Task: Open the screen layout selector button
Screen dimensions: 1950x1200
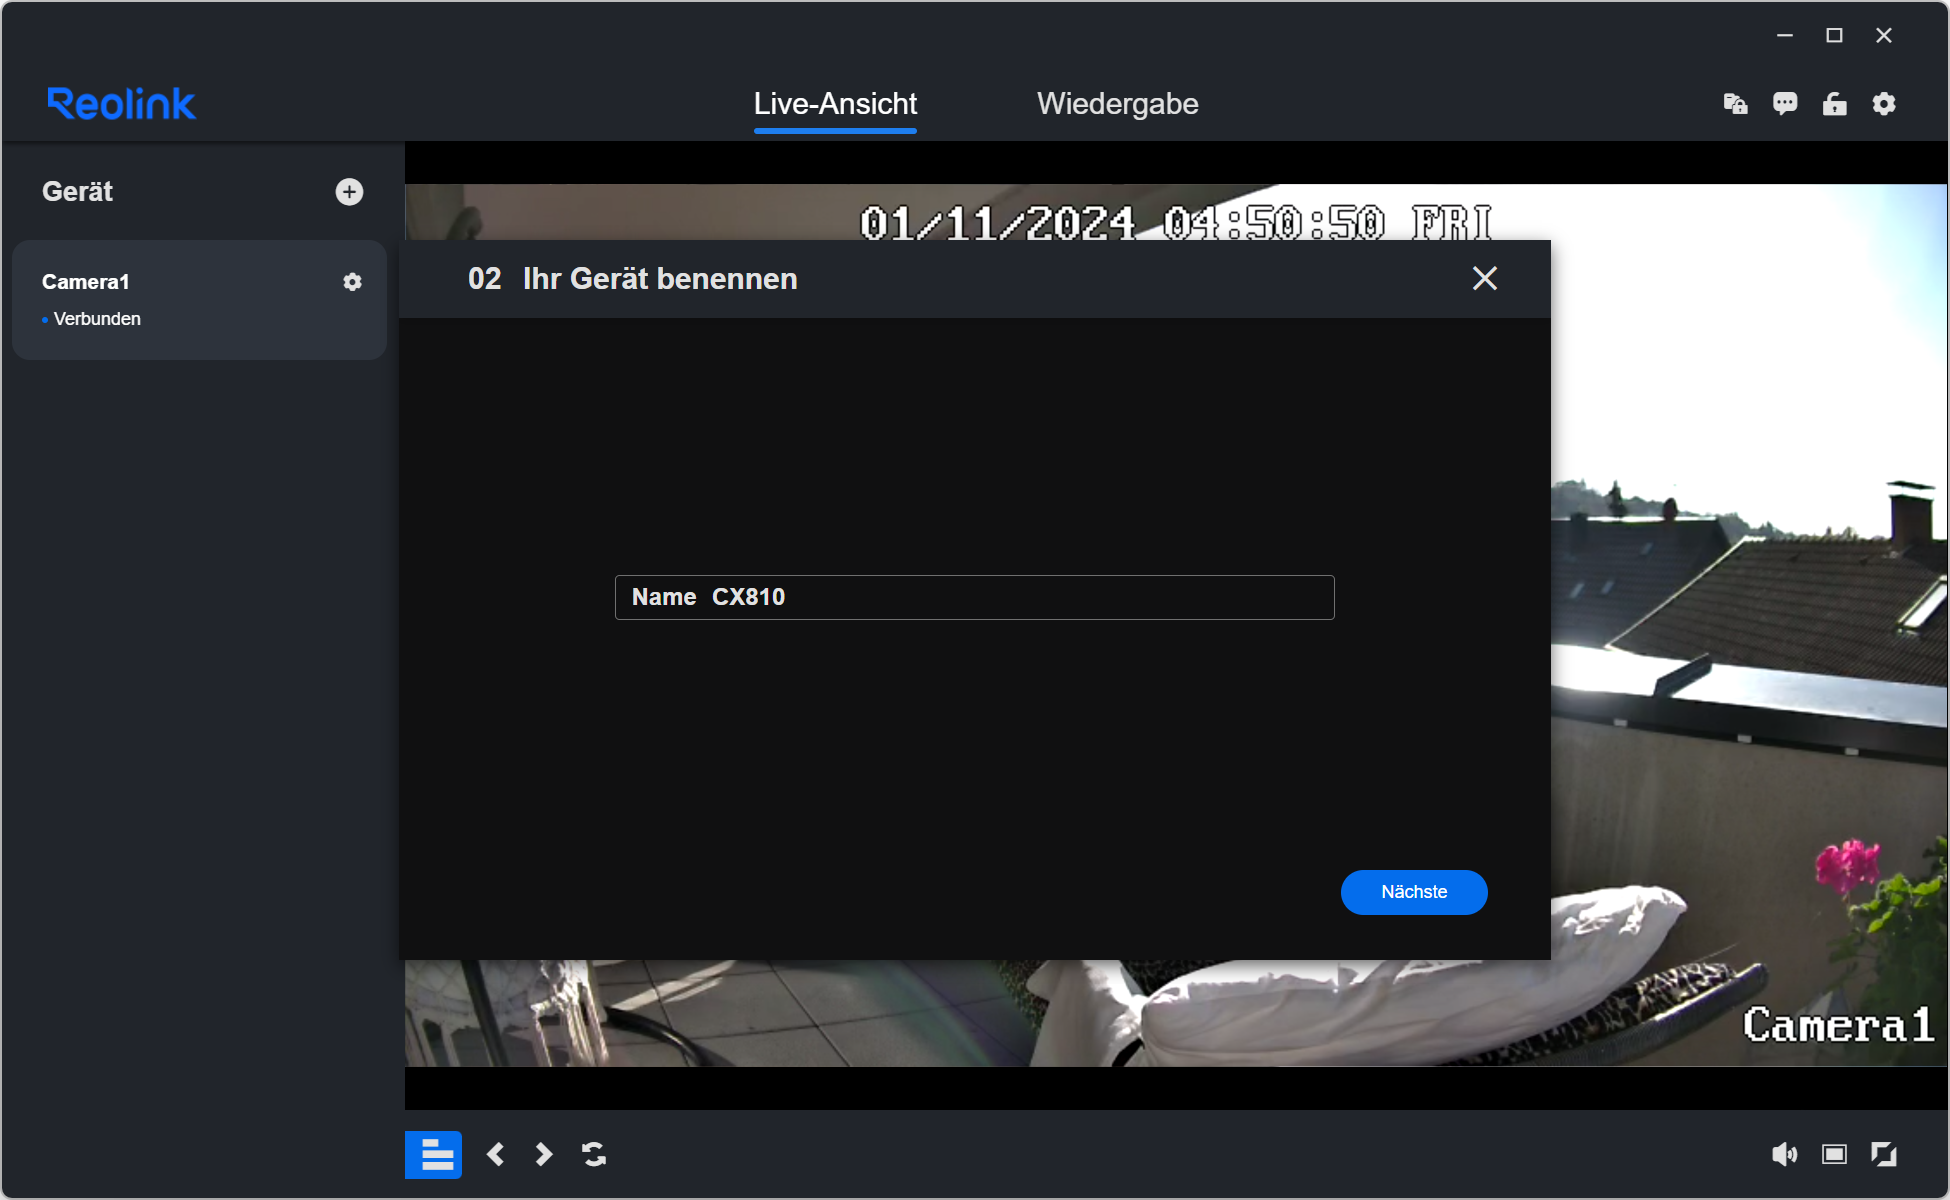Action: [x=433, y=1155]
